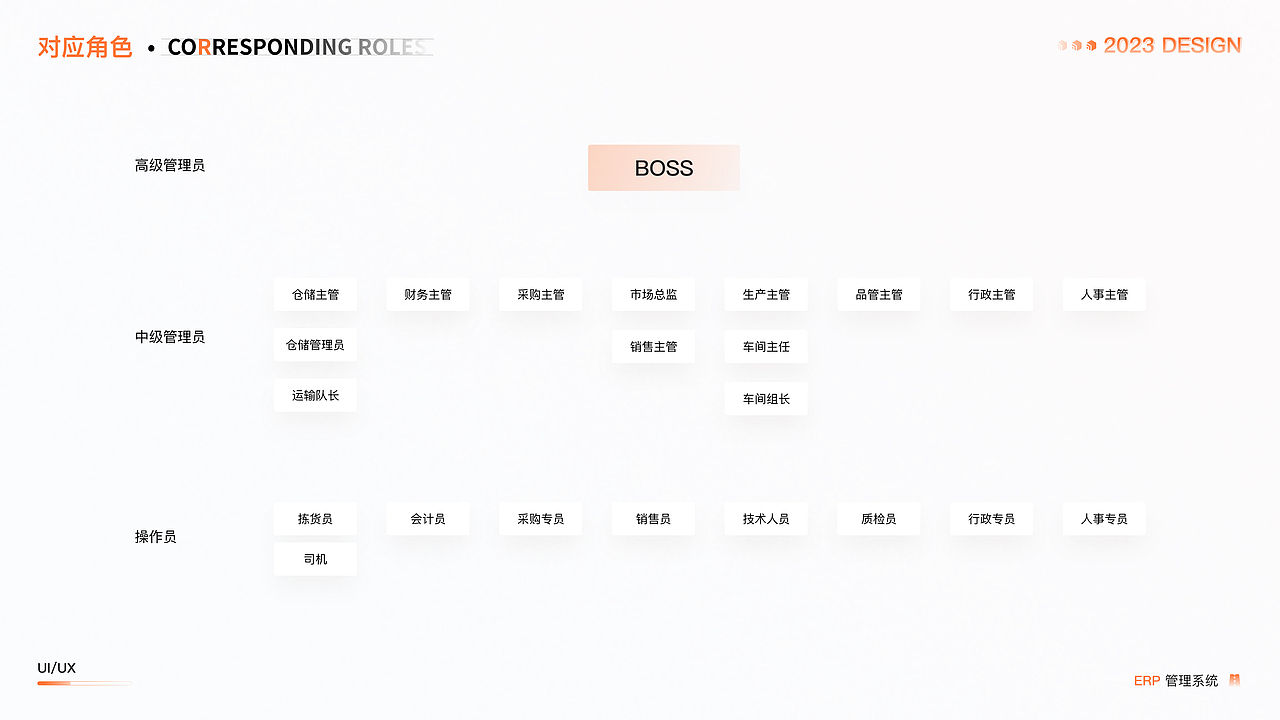Click the 品管主管 role card

click(x=879, y=295)
